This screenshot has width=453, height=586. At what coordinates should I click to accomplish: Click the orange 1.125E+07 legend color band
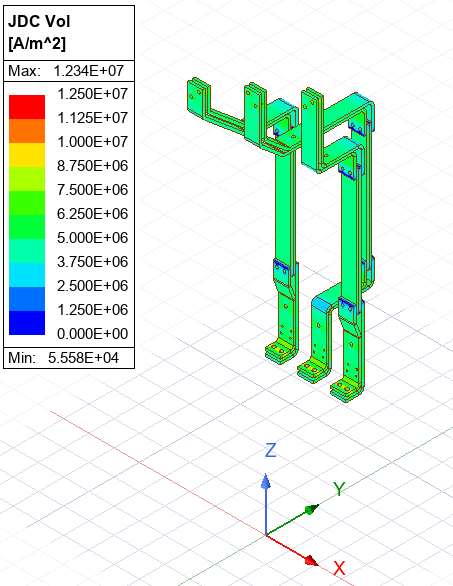27,131
